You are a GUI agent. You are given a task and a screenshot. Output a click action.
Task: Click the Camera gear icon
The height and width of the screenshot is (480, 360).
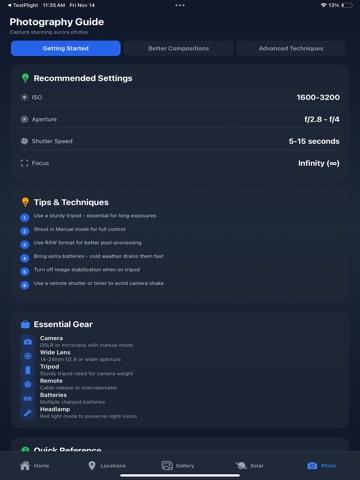(x=28, y=342)
